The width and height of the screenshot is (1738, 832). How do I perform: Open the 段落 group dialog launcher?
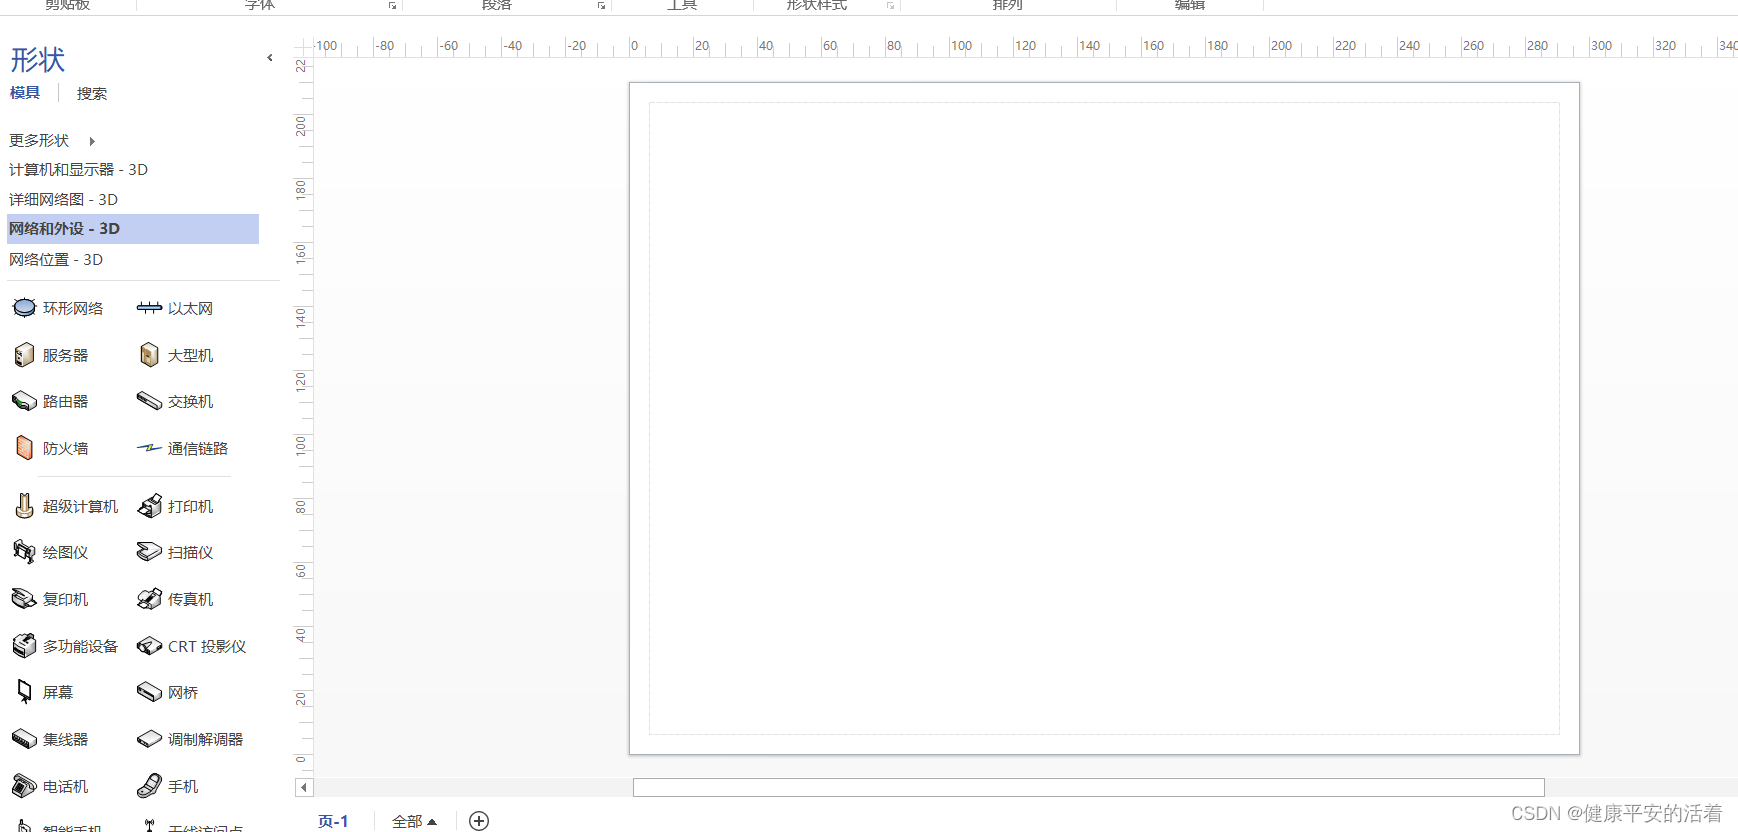(602, 6)
